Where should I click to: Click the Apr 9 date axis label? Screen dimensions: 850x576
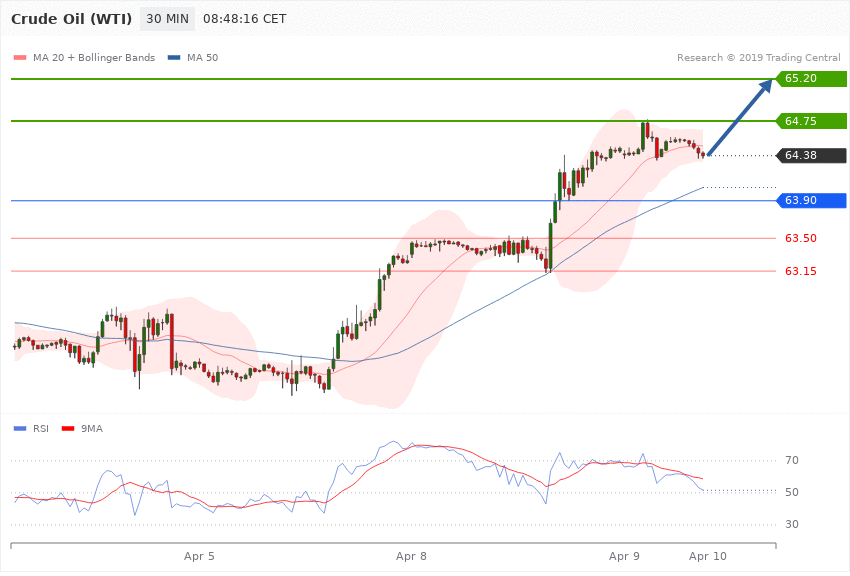pyautogui.click(x=624, y=556)
